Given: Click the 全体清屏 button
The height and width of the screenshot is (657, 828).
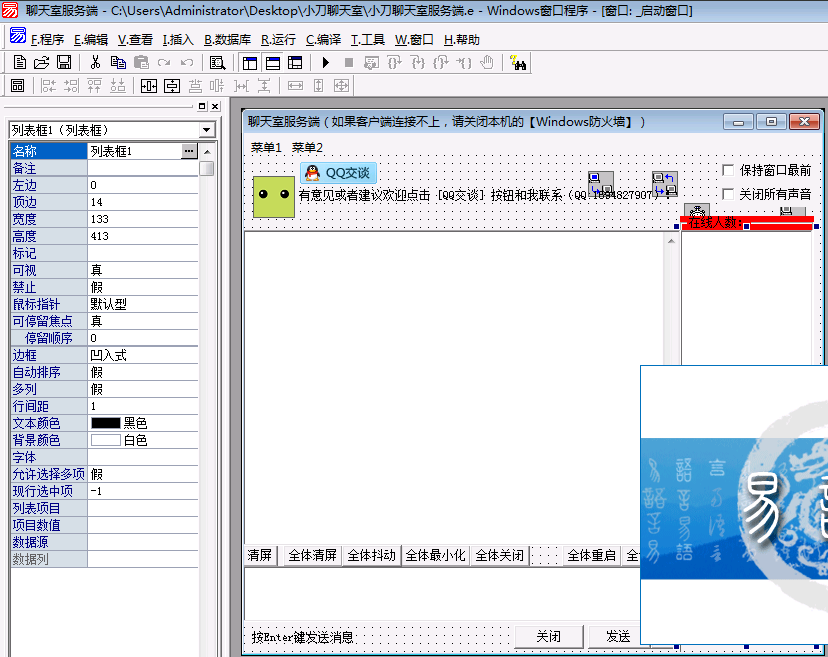Looking at the screenshot, I should [x=313, y=555].
